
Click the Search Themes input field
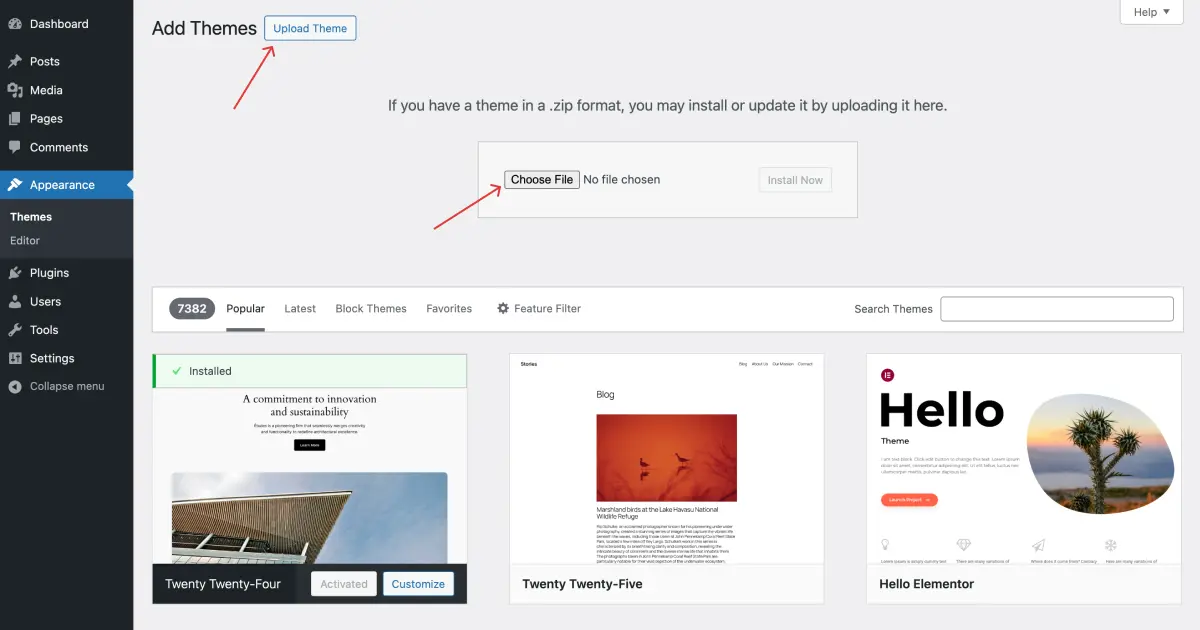click(x=1057, y=308)
